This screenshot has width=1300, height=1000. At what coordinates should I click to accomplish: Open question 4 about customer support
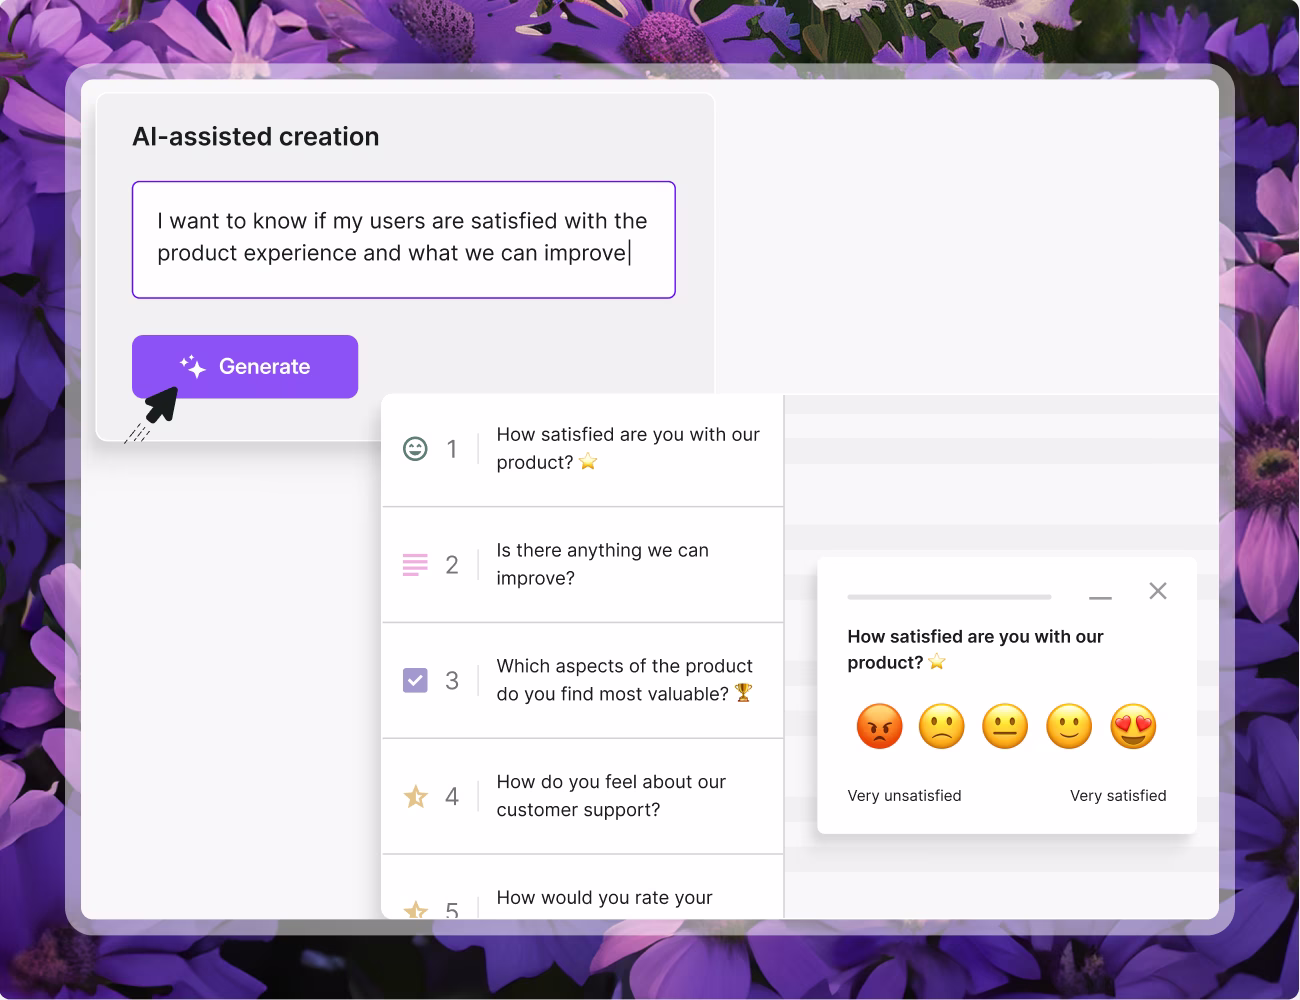tap(611, 796)
